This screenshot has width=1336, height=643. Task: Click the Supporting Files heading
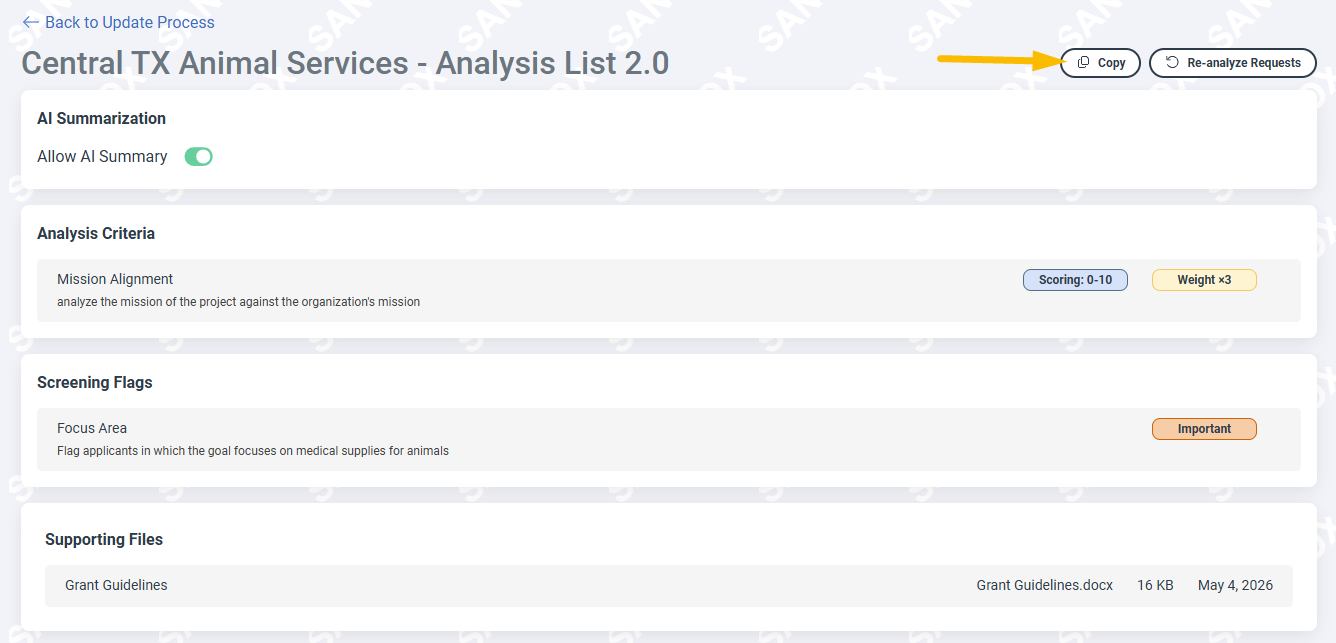coord(104,539)
